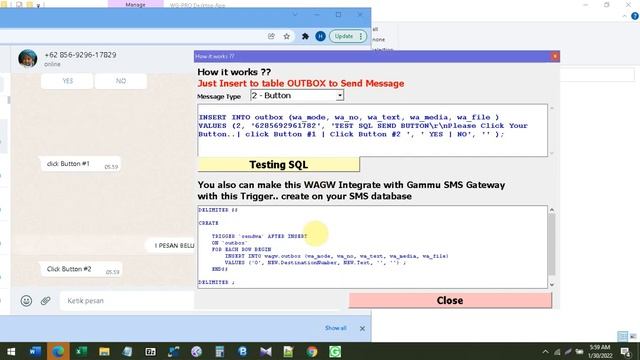Viewport: 640px width, 360px height.
Task: Click YES button in the chat
Action: coord(67,81)
